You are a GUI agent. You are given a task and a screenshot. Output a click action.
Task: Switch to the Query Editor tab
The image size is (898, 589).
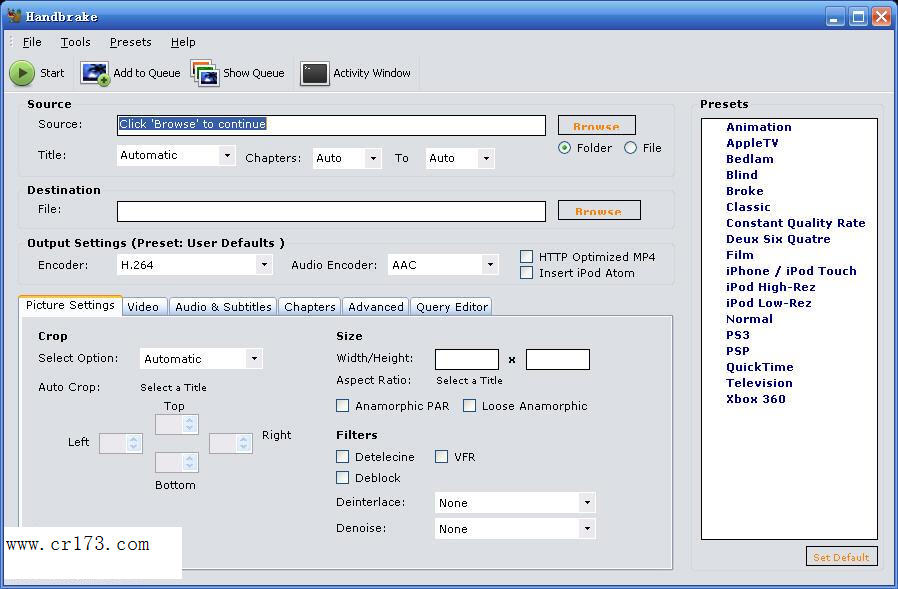pos(452,307)
